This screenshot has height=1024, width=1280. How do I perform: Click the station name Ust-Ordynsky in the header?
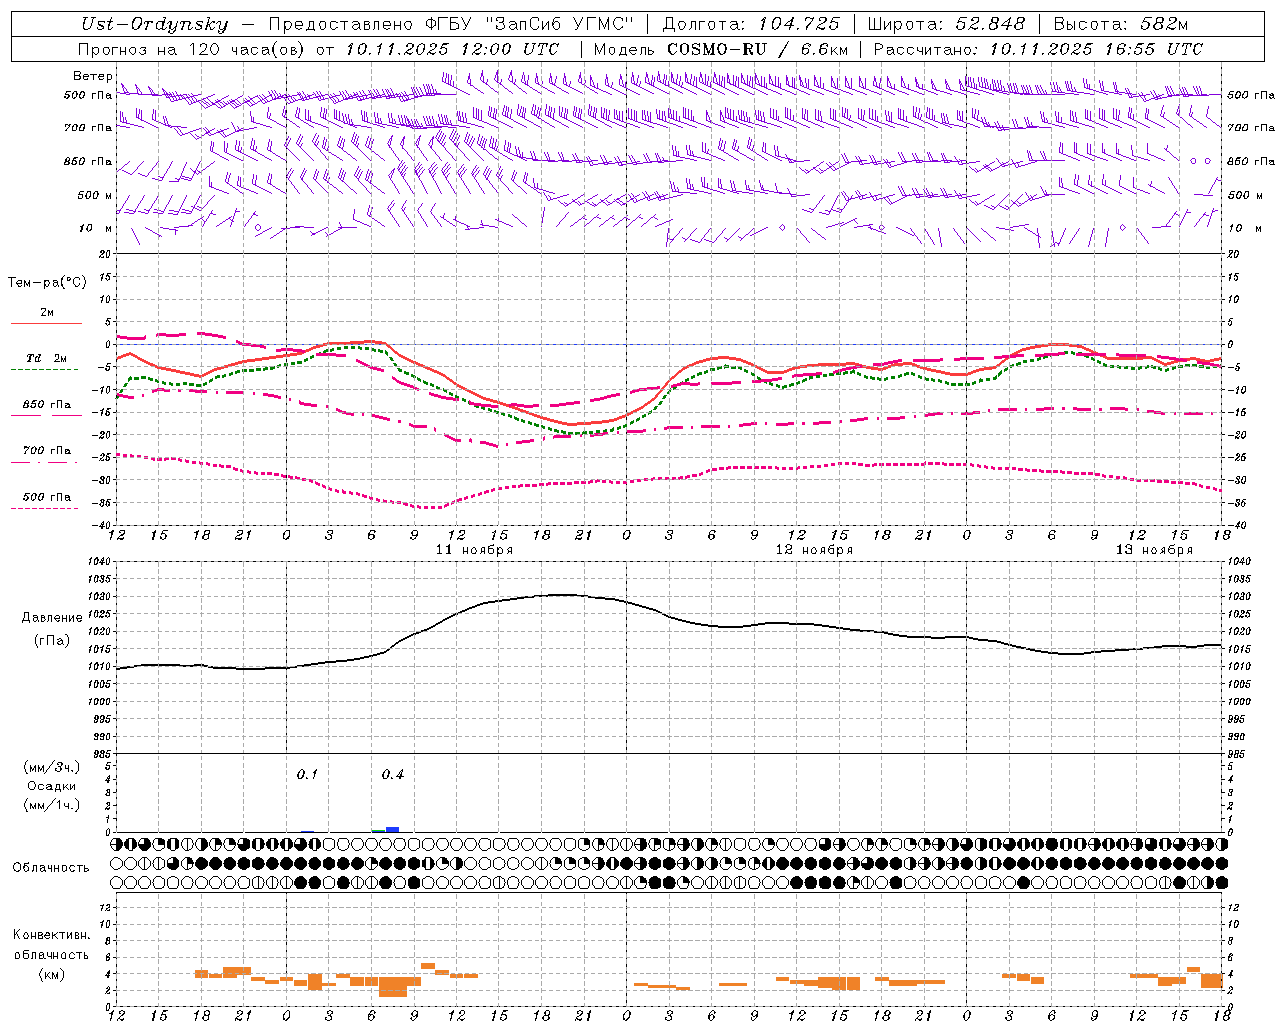[x=155, y=24]
